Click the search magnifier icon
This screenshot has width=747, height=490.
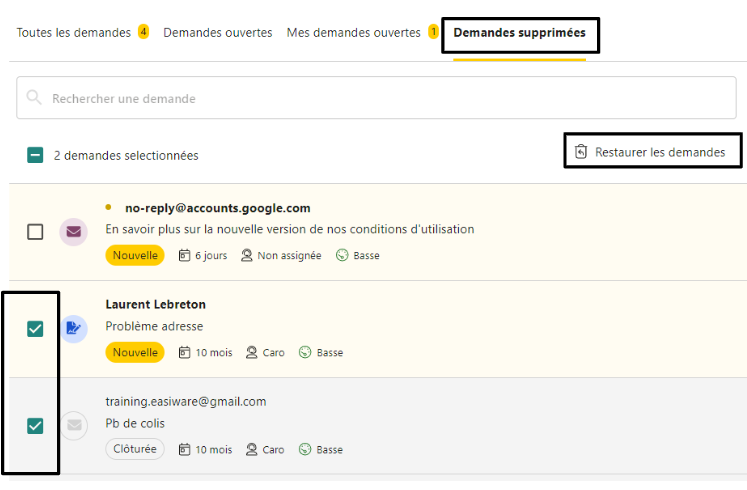pyautogui.click(x=35, y=98)
